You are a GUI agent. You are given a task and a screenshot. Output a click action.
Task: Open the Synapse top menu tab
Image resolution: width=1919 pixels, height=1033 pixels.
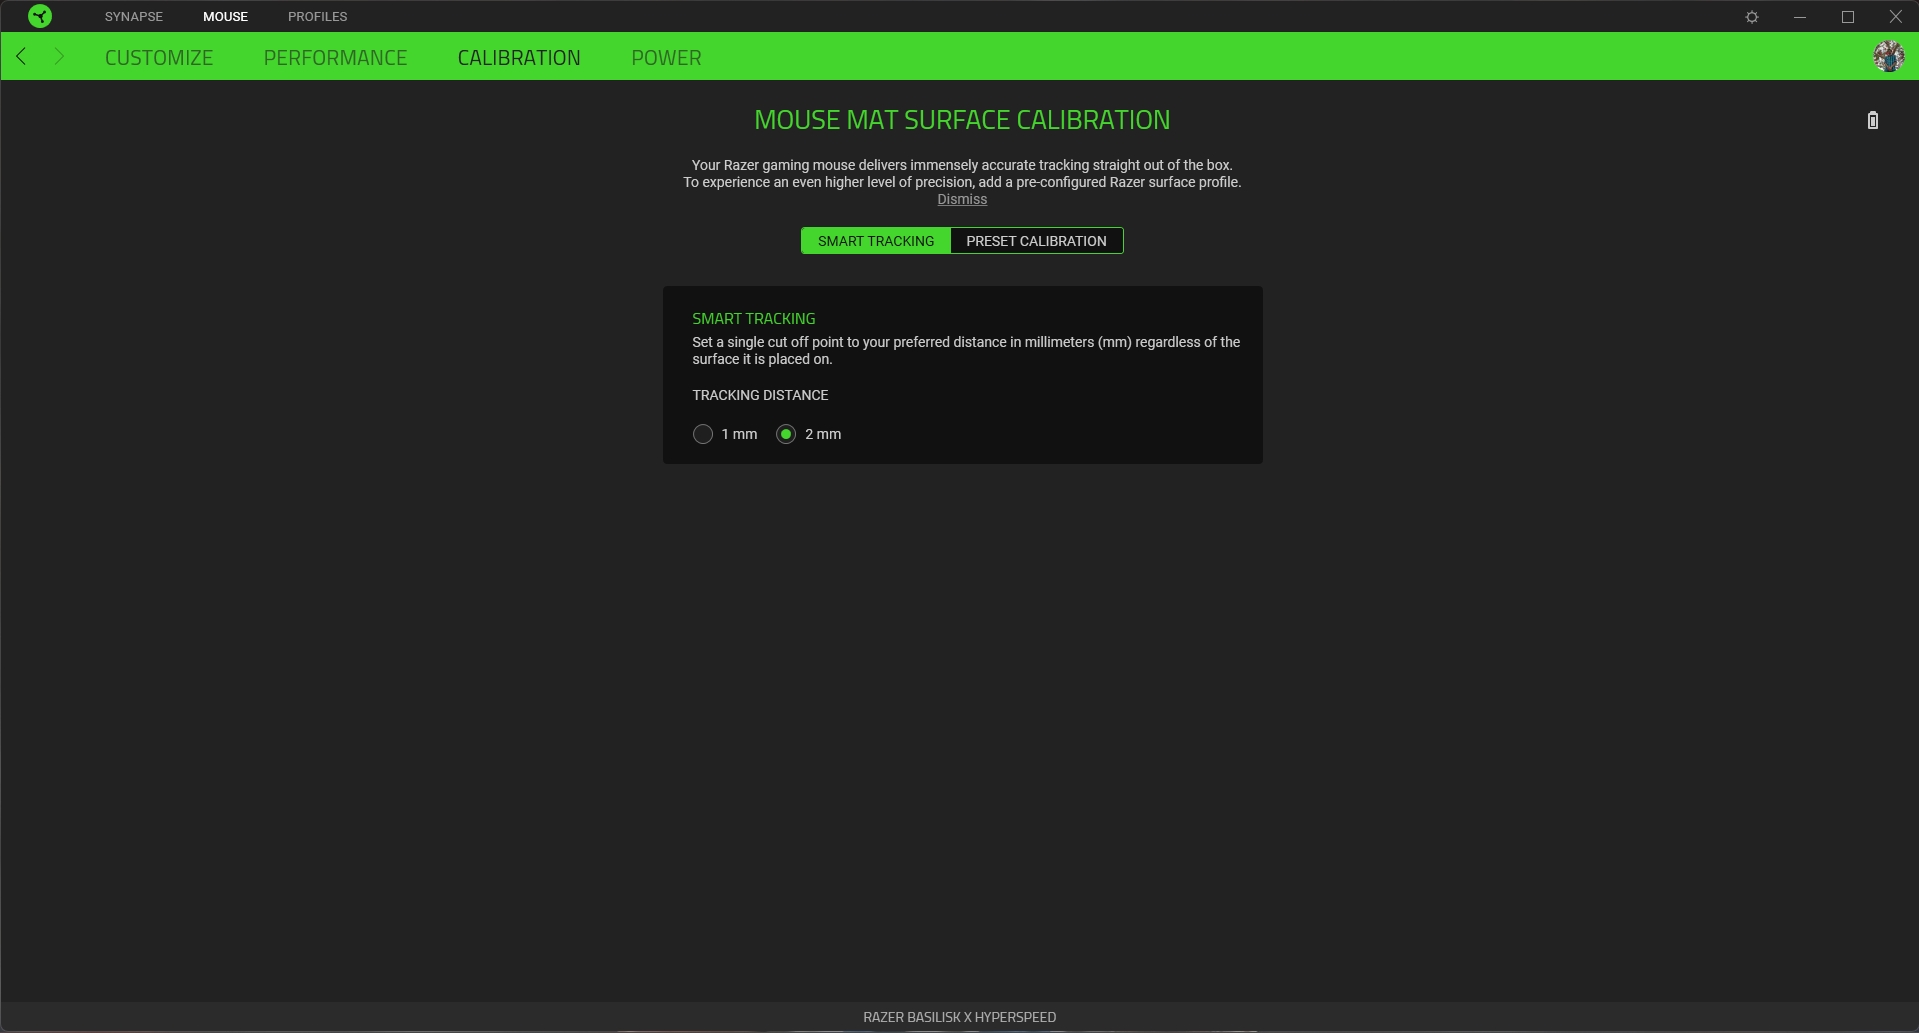(134, 17)
